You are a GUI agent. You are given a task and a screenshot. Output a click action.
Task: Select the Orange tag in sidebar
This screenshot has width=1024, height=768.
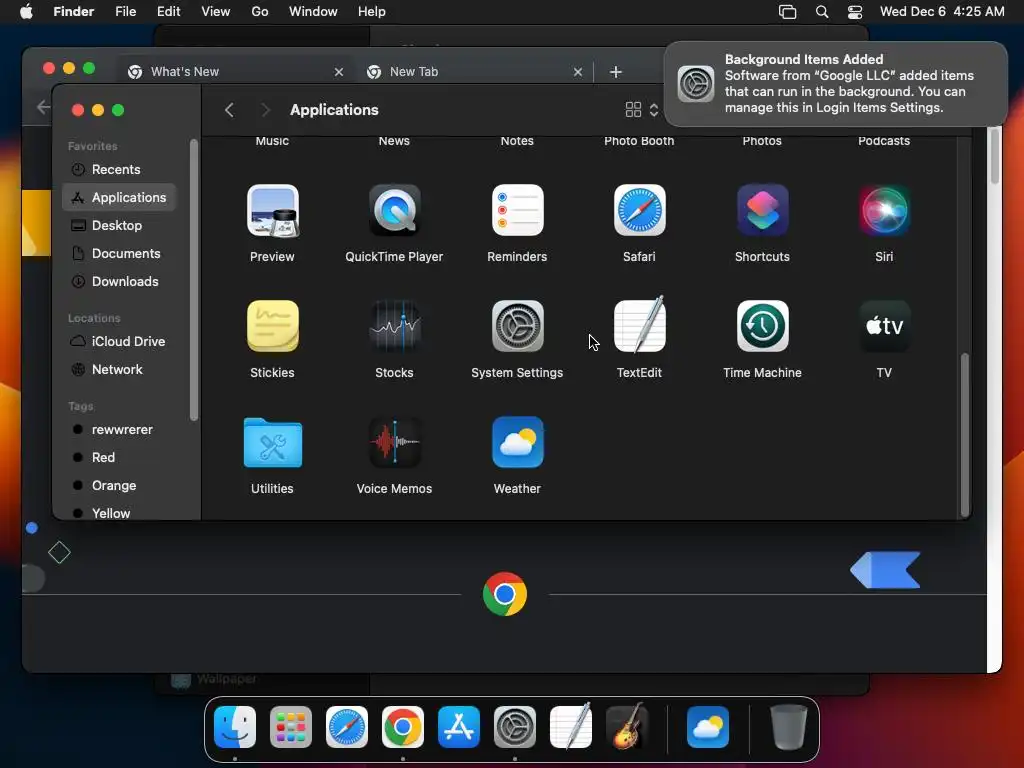(120, 486)
